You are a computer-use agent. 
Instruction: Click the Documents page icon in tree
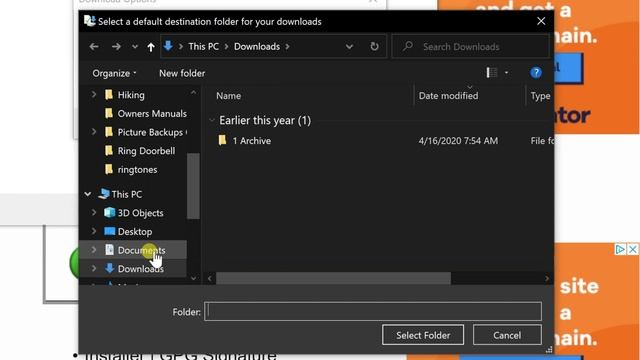pos(109,250)
